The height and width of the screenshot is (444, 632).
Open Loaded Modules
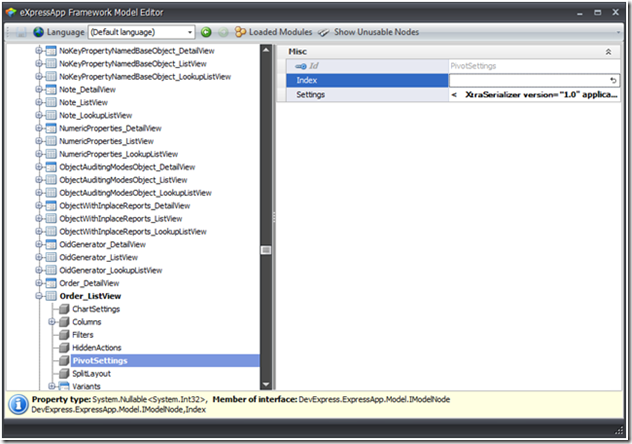[x=274, y=32]
